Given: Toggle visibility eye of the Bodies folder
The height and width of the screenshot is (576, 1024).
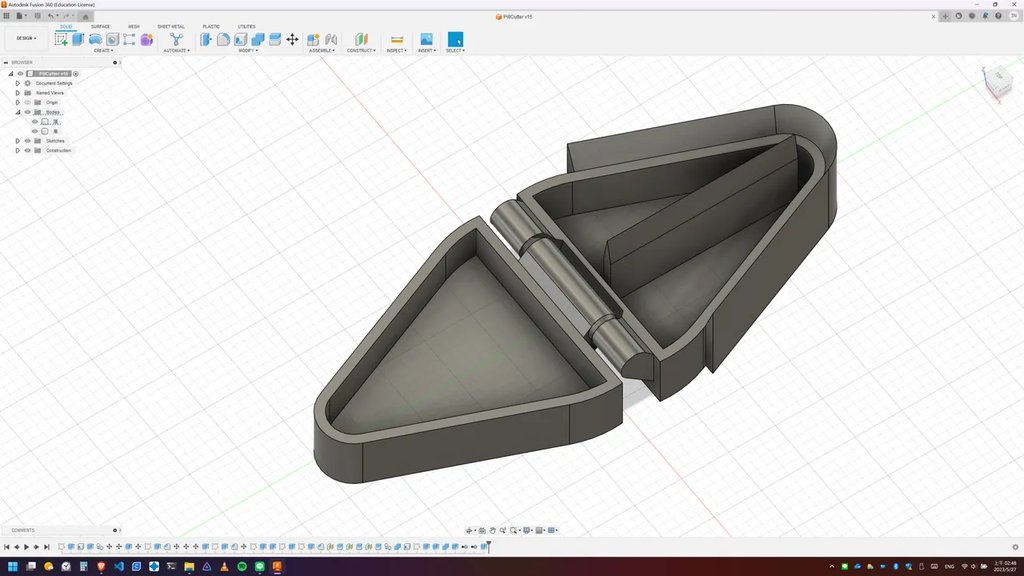Looking at the screenshot, I should 27,112.
